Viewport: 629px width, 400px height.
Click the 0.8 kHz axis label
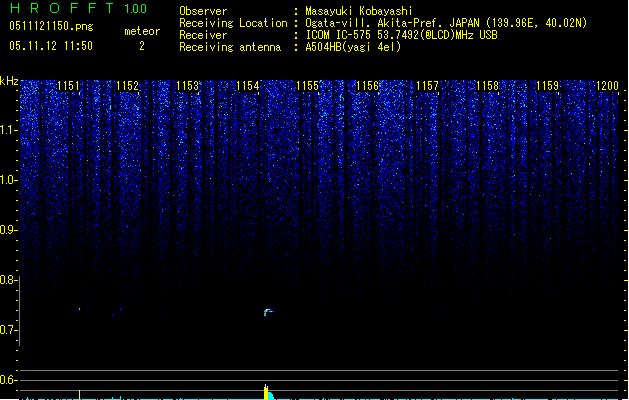pyautogui.click(x=9, y=280)
